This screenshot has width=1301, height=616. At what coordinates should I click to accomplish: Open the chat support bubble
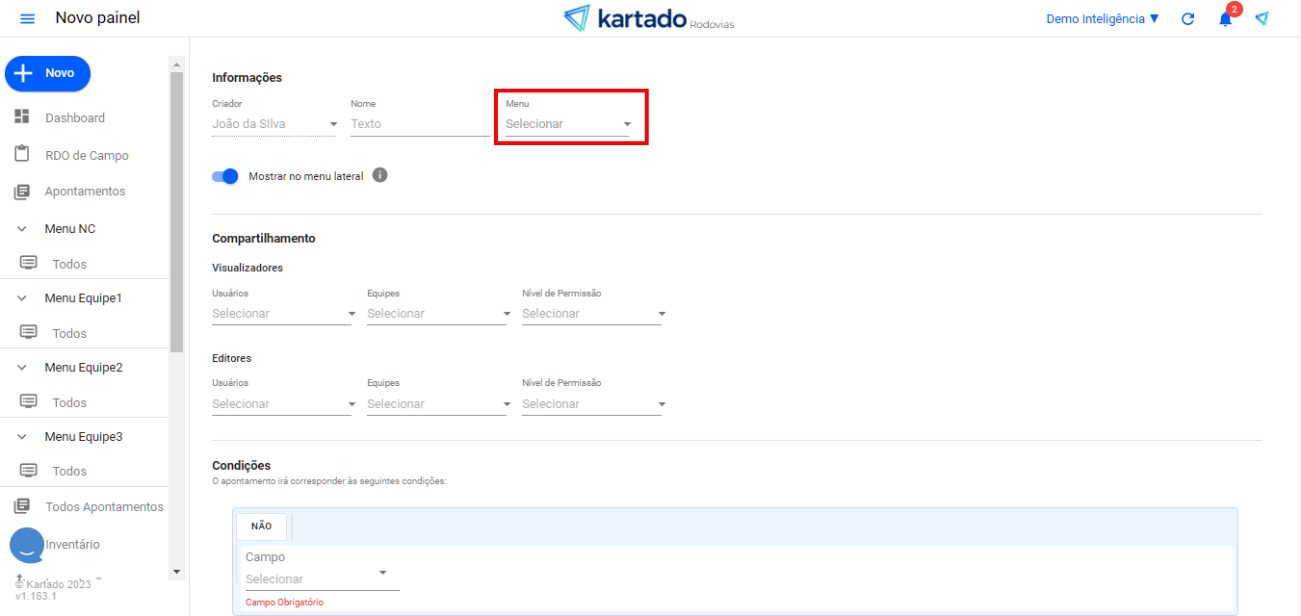27,545
